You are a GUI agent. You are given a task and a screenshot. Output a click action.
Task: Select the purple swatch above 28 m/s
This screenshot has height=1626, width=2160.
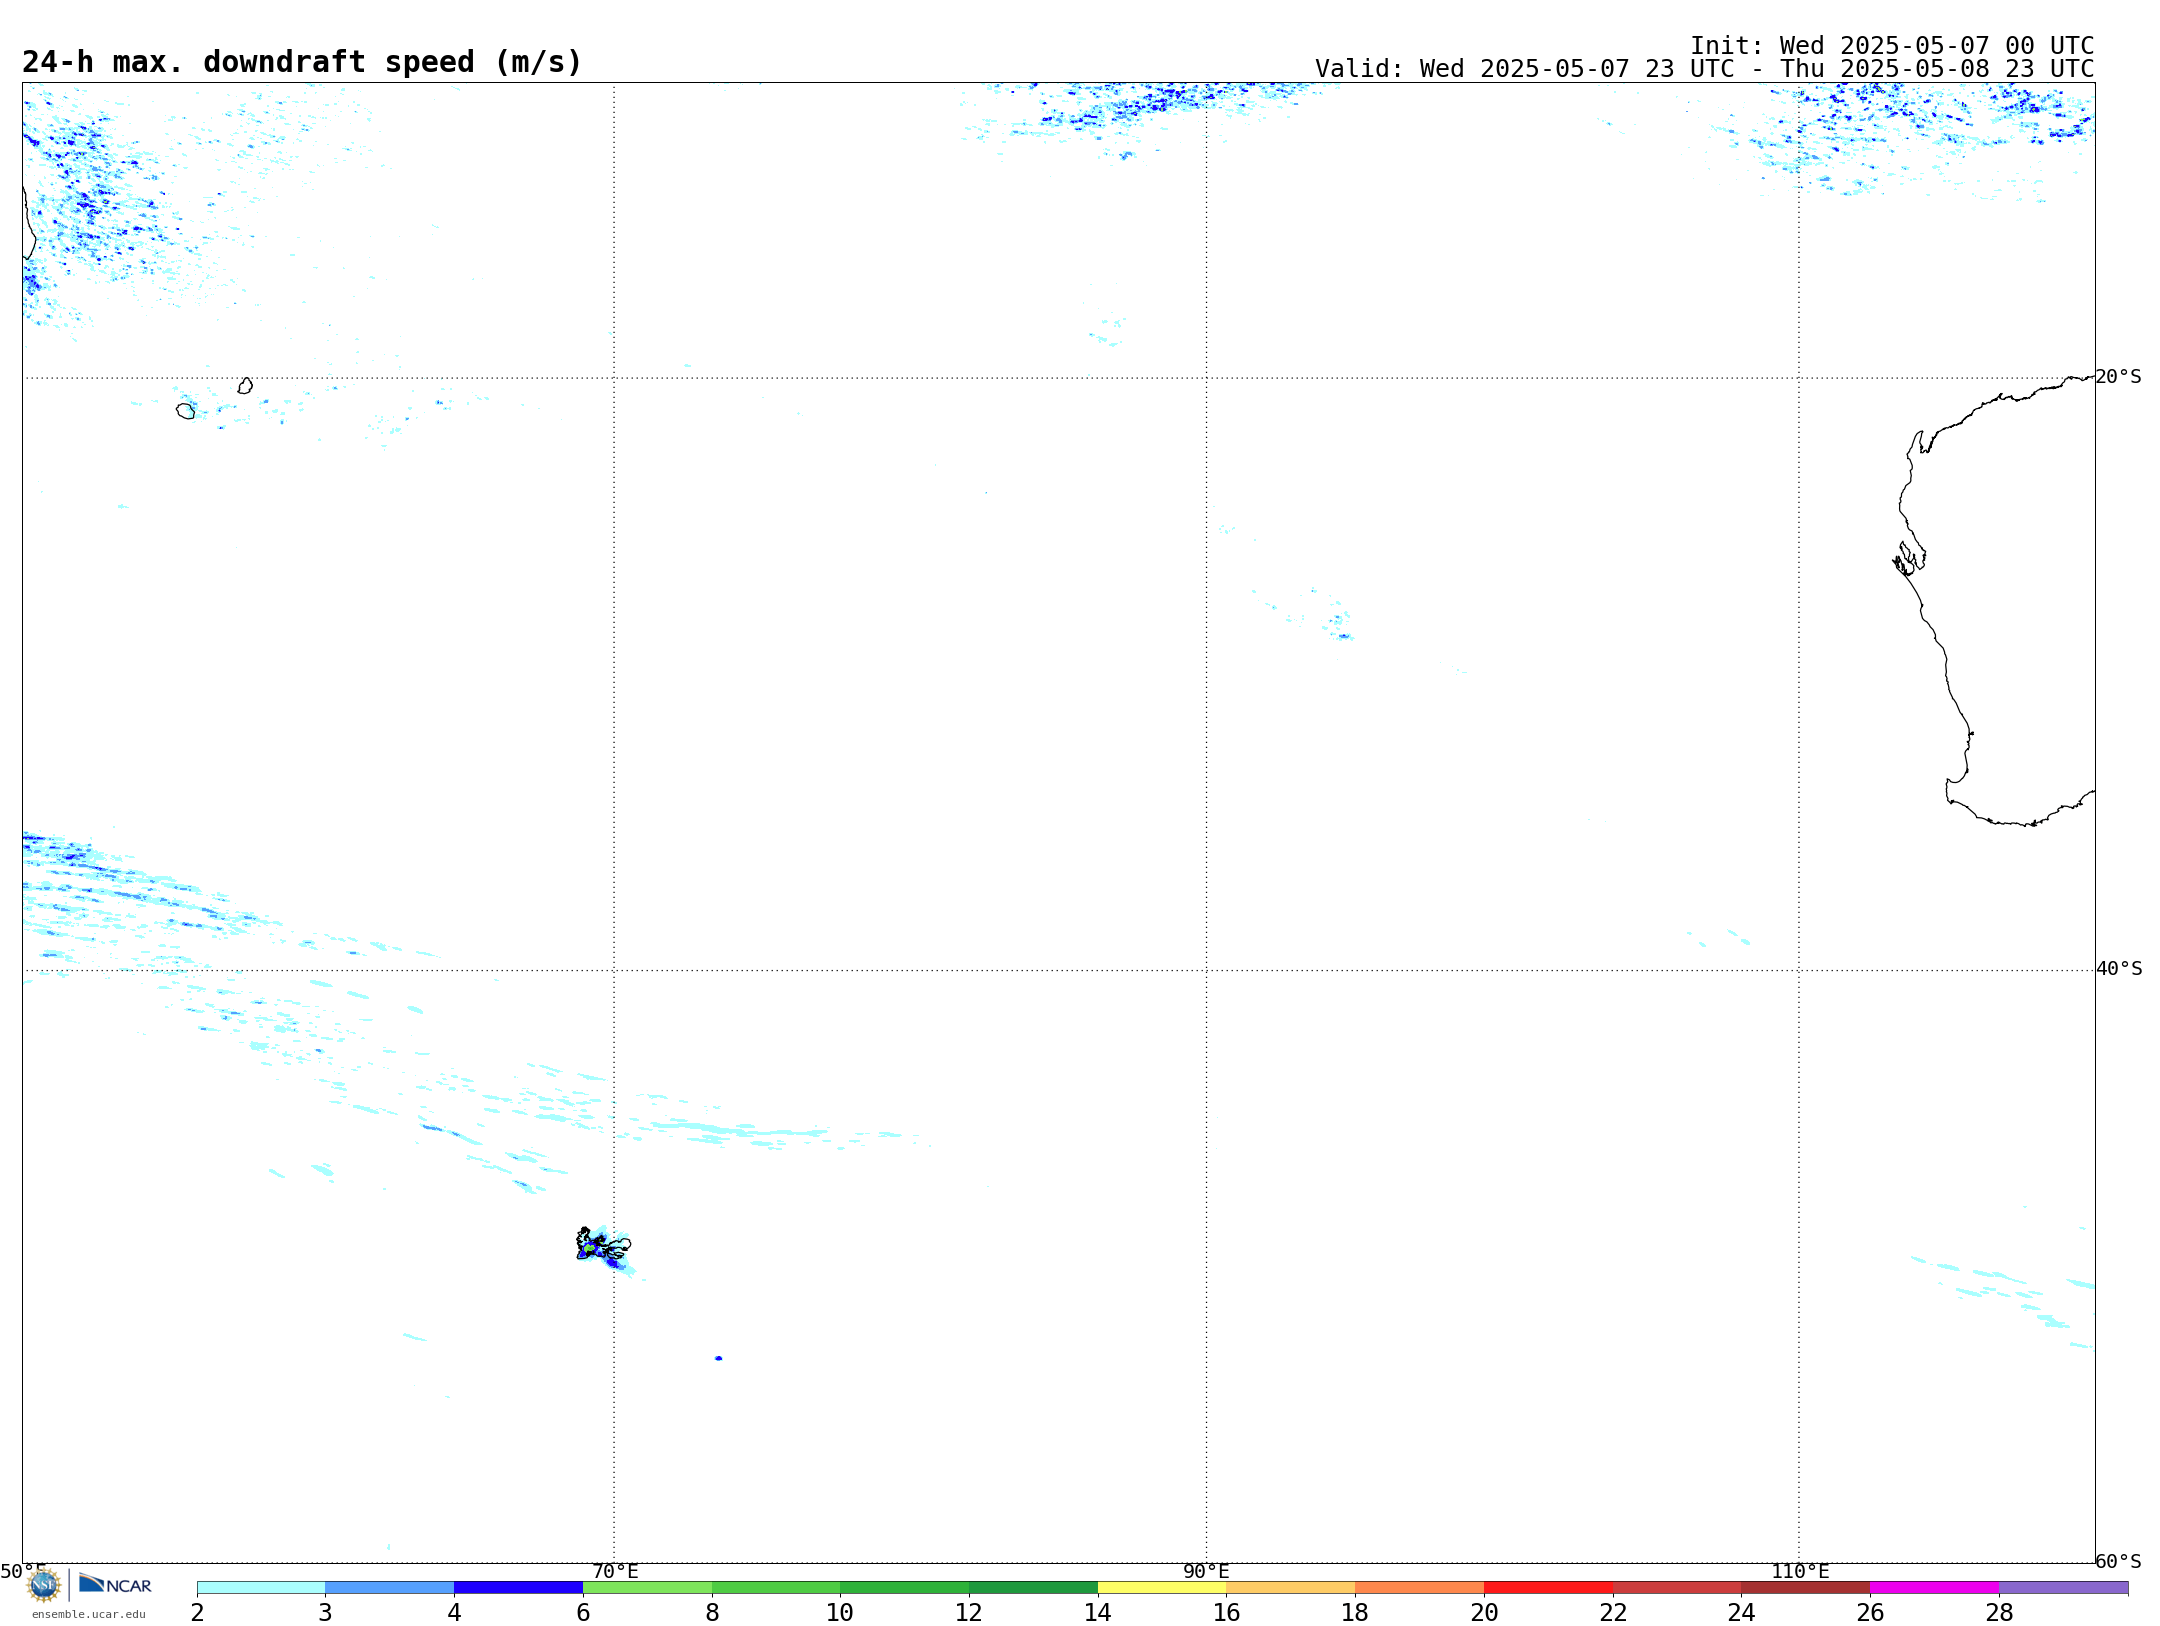coord(2064,1588)
